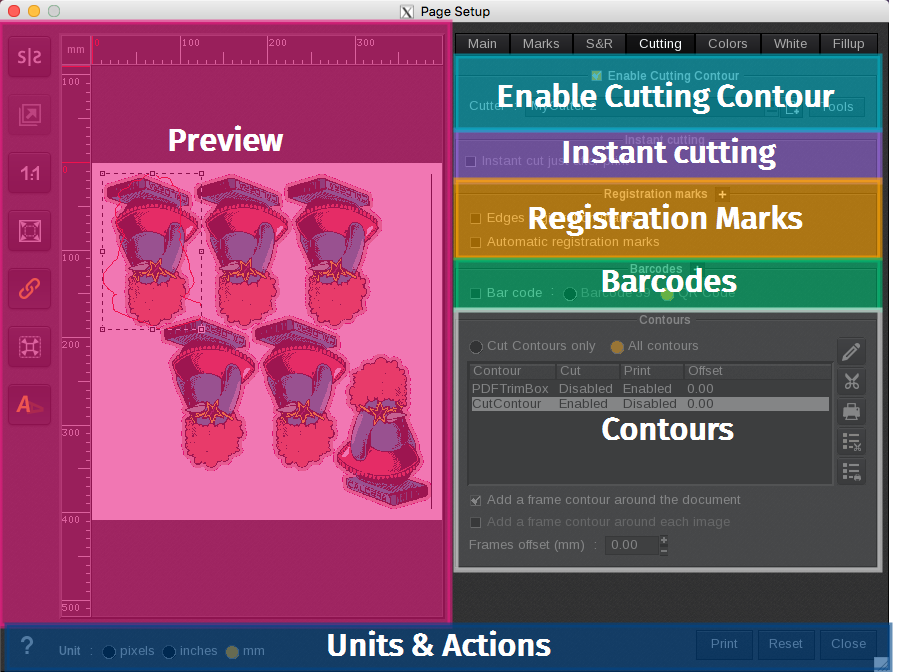Click the list-with-scissors icon beside contours
Screen dimensions: 900x672
(x=851, y=441)
